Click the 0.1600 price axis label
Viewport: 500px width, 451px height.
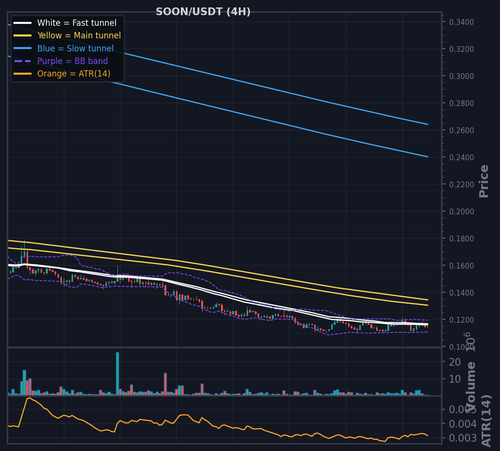click(x=461, y=266)
